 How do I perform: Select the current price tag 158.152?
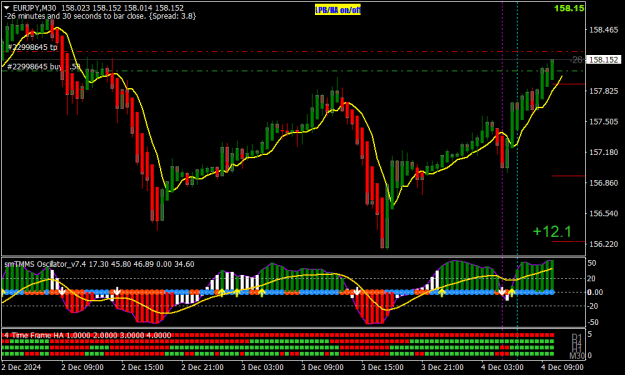tap(604, 60)
